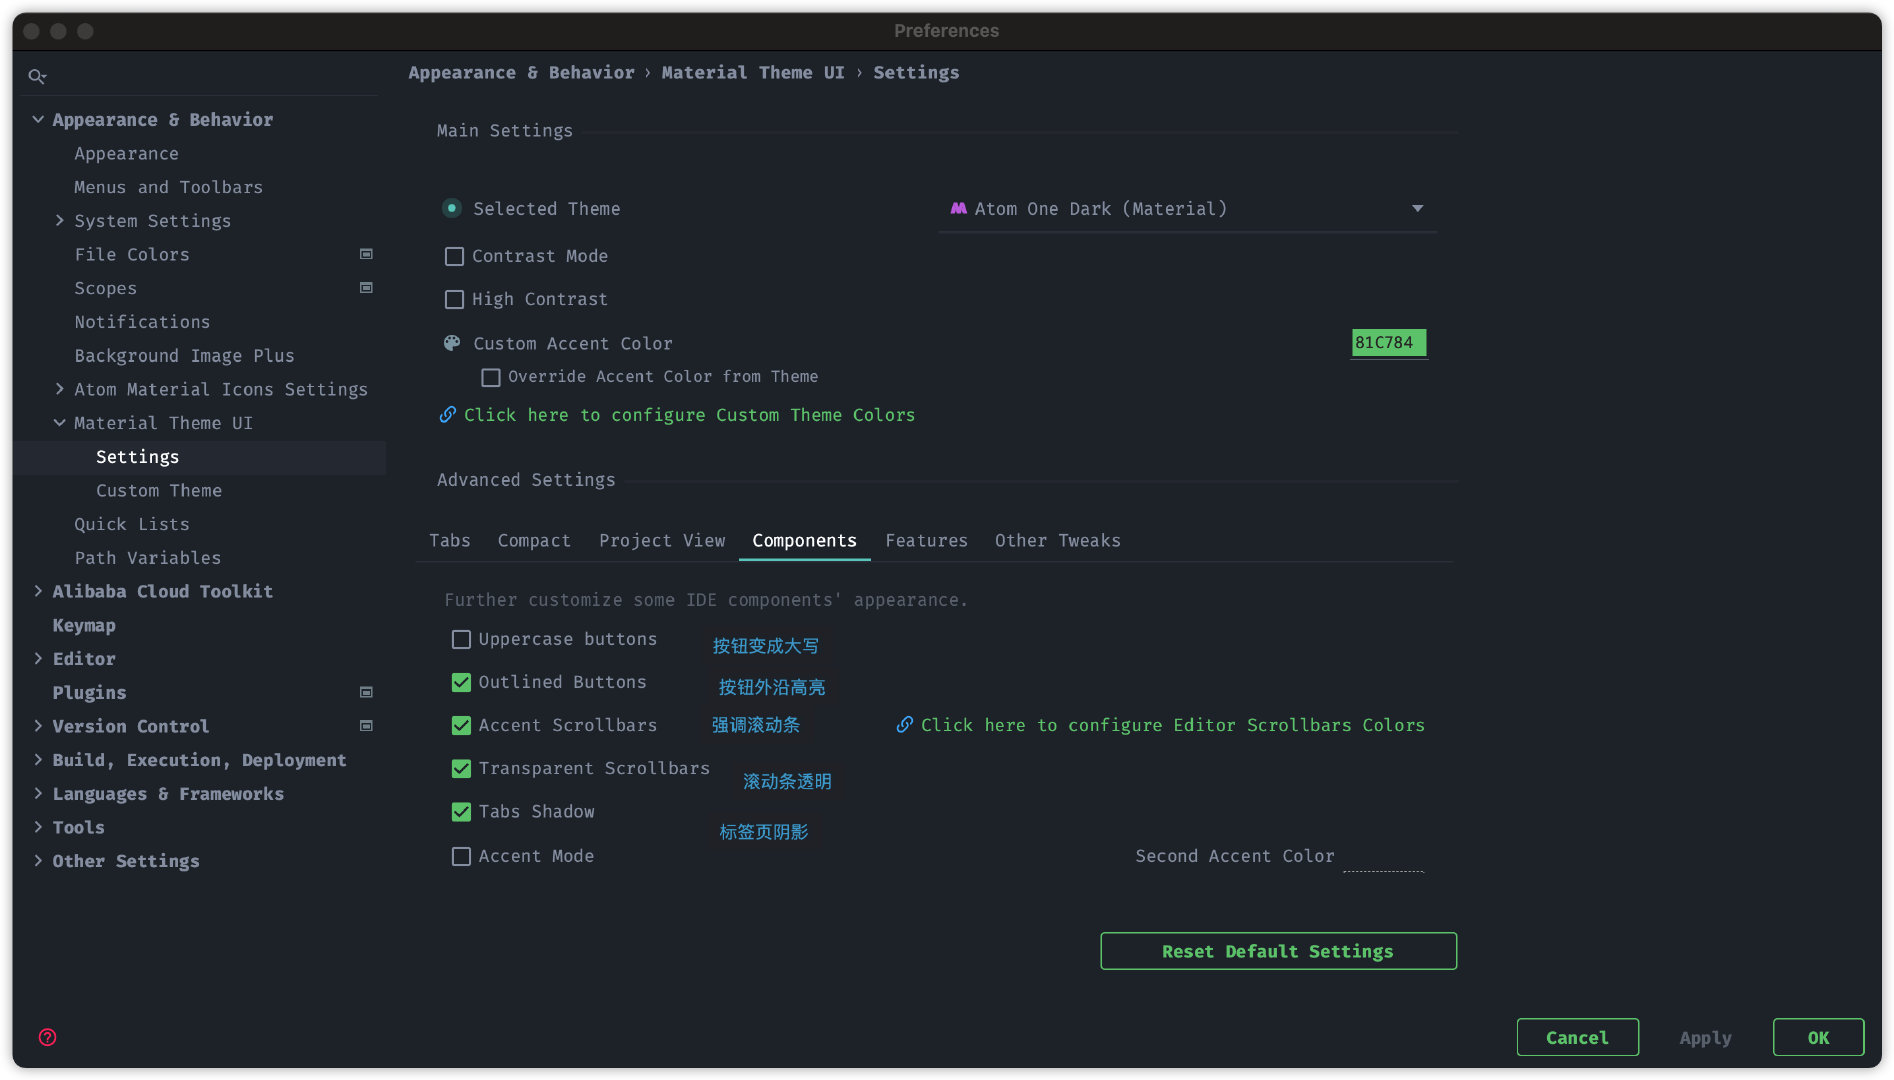Expand the Tools section

coord(38,827)
